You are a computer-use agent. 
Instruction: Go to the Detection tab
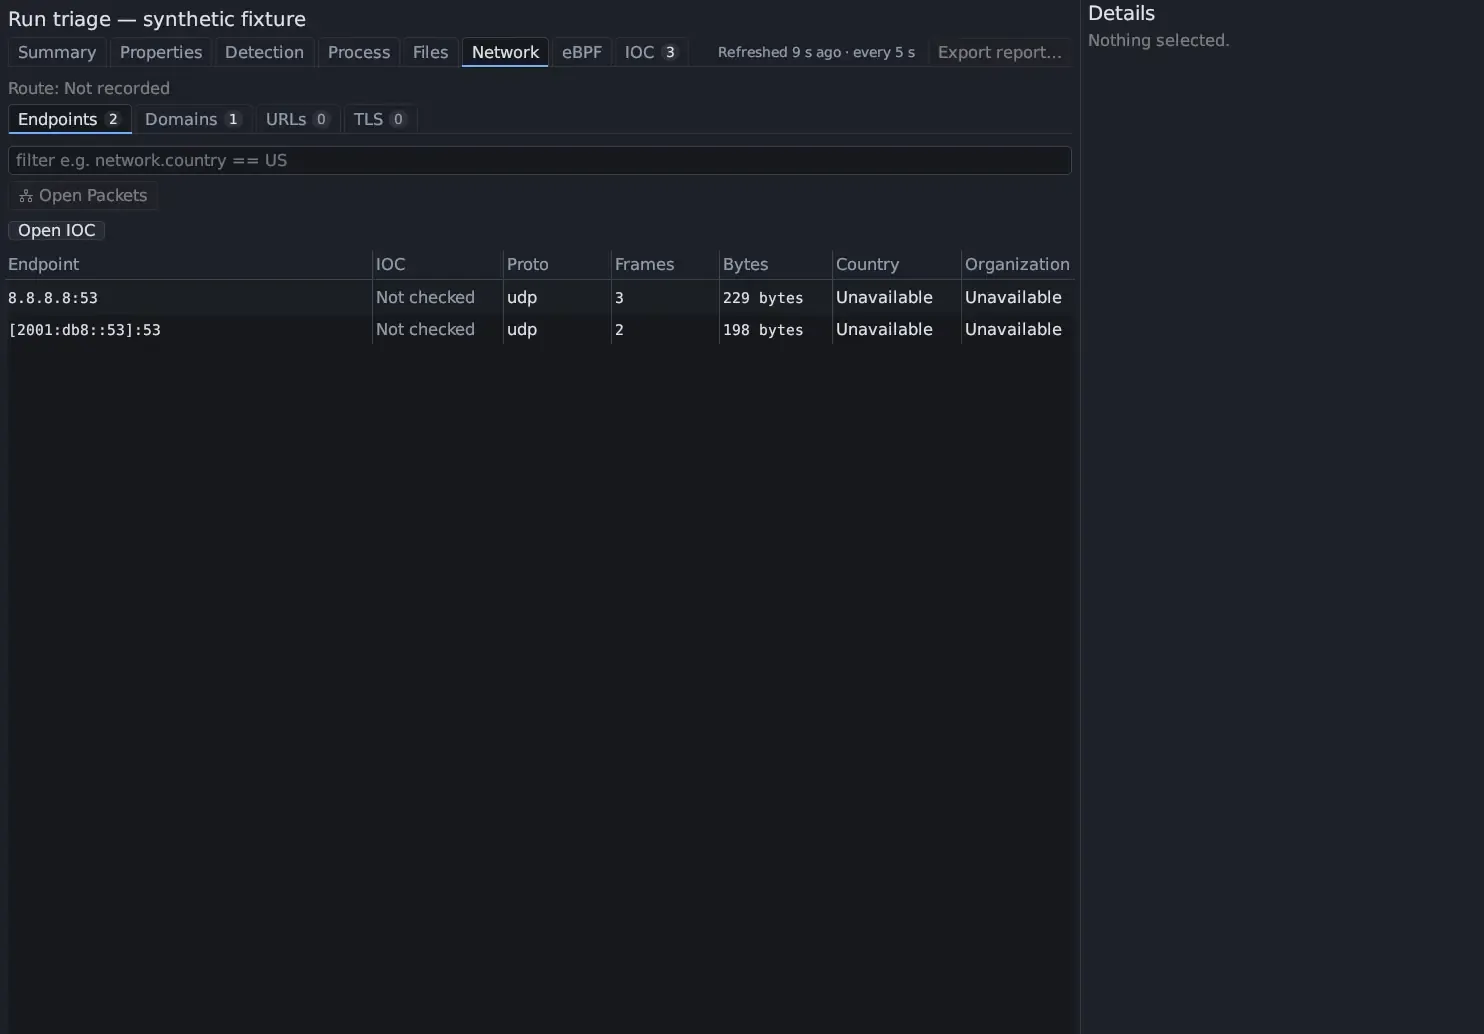(x=264, y=52)
